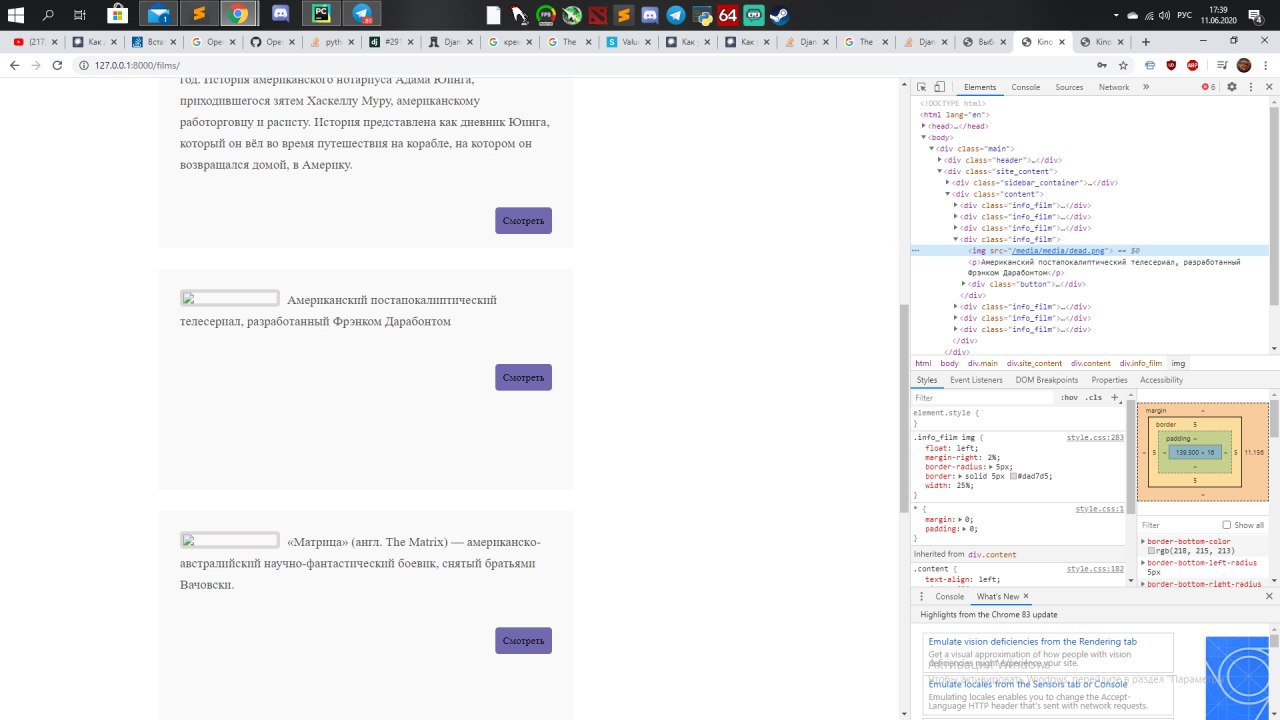Open DevTools settings gear
The image size is (1280, 720).
pos(1232,87)
